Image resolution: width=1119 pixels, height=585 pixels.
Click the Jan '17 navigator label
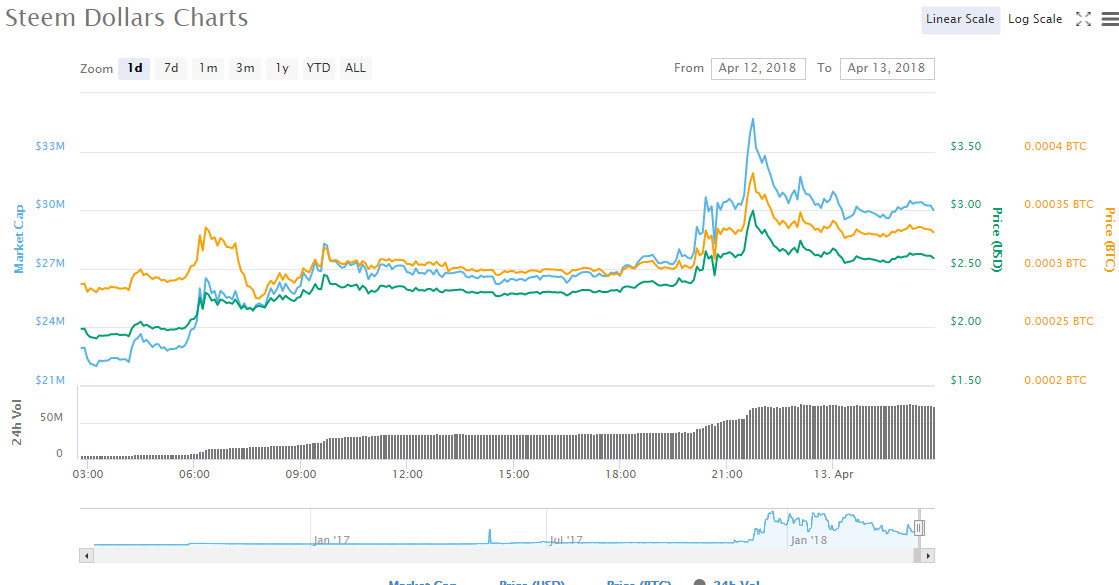tap(332, 540)
